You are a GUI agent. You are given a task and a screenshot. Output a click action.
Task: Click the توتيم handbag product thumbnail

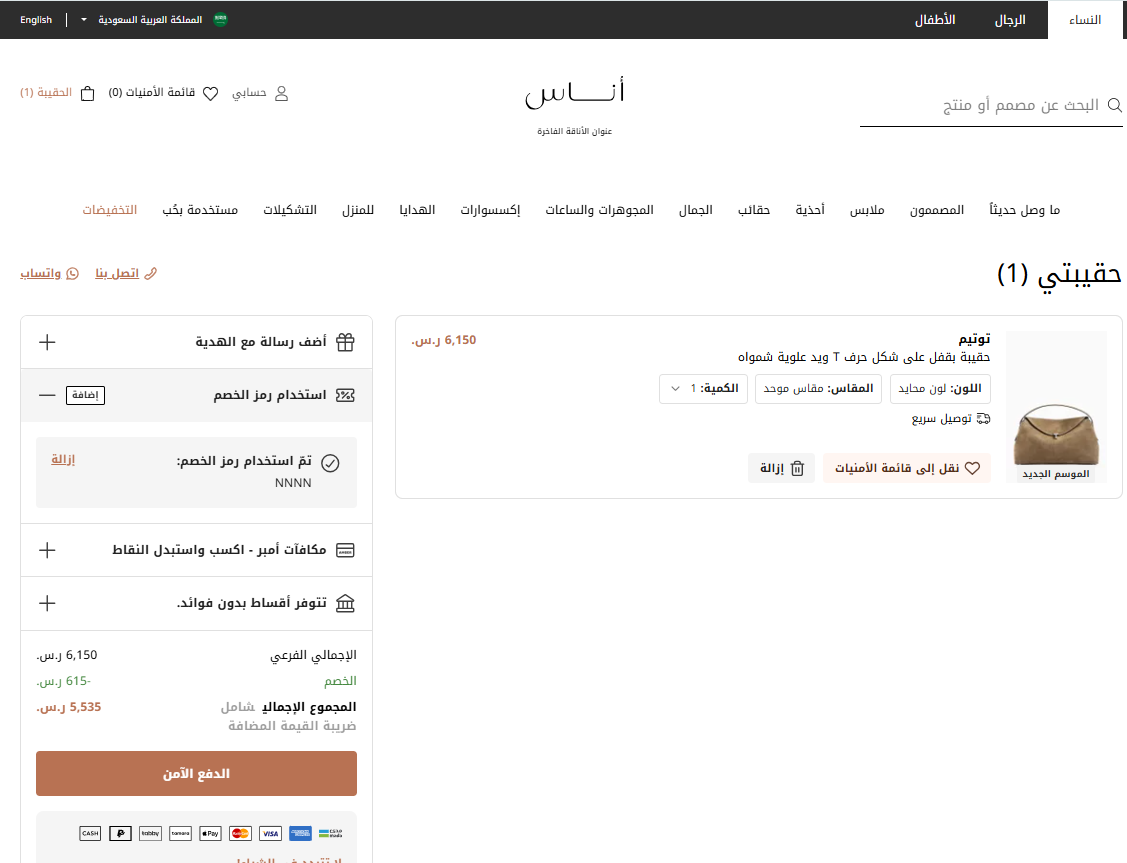1056,403
